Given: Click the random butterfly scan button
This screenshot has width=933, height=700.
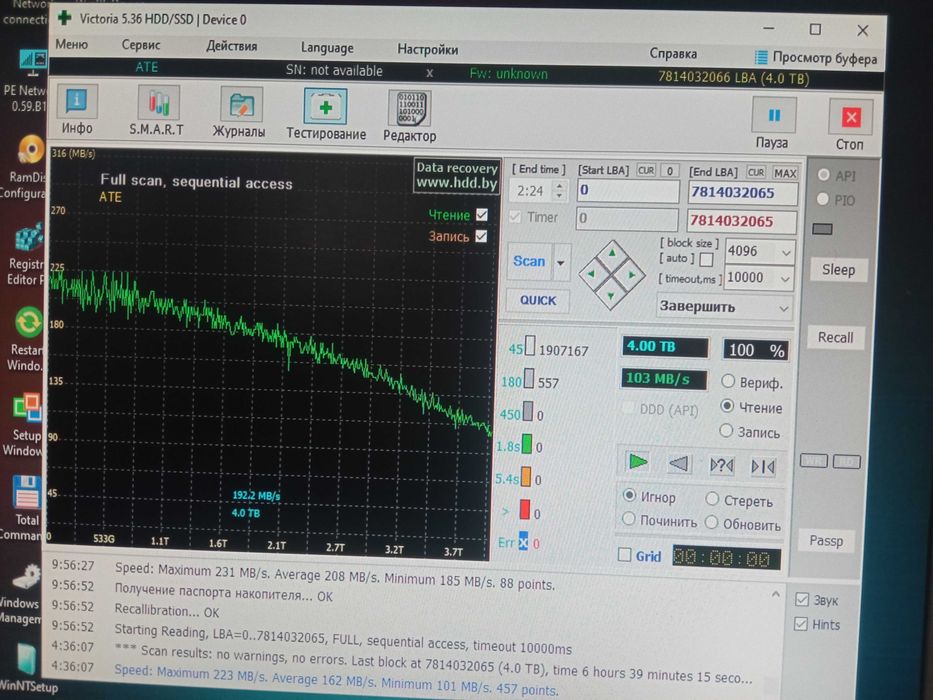Looking at the screenshot, I should click(721, 465).
